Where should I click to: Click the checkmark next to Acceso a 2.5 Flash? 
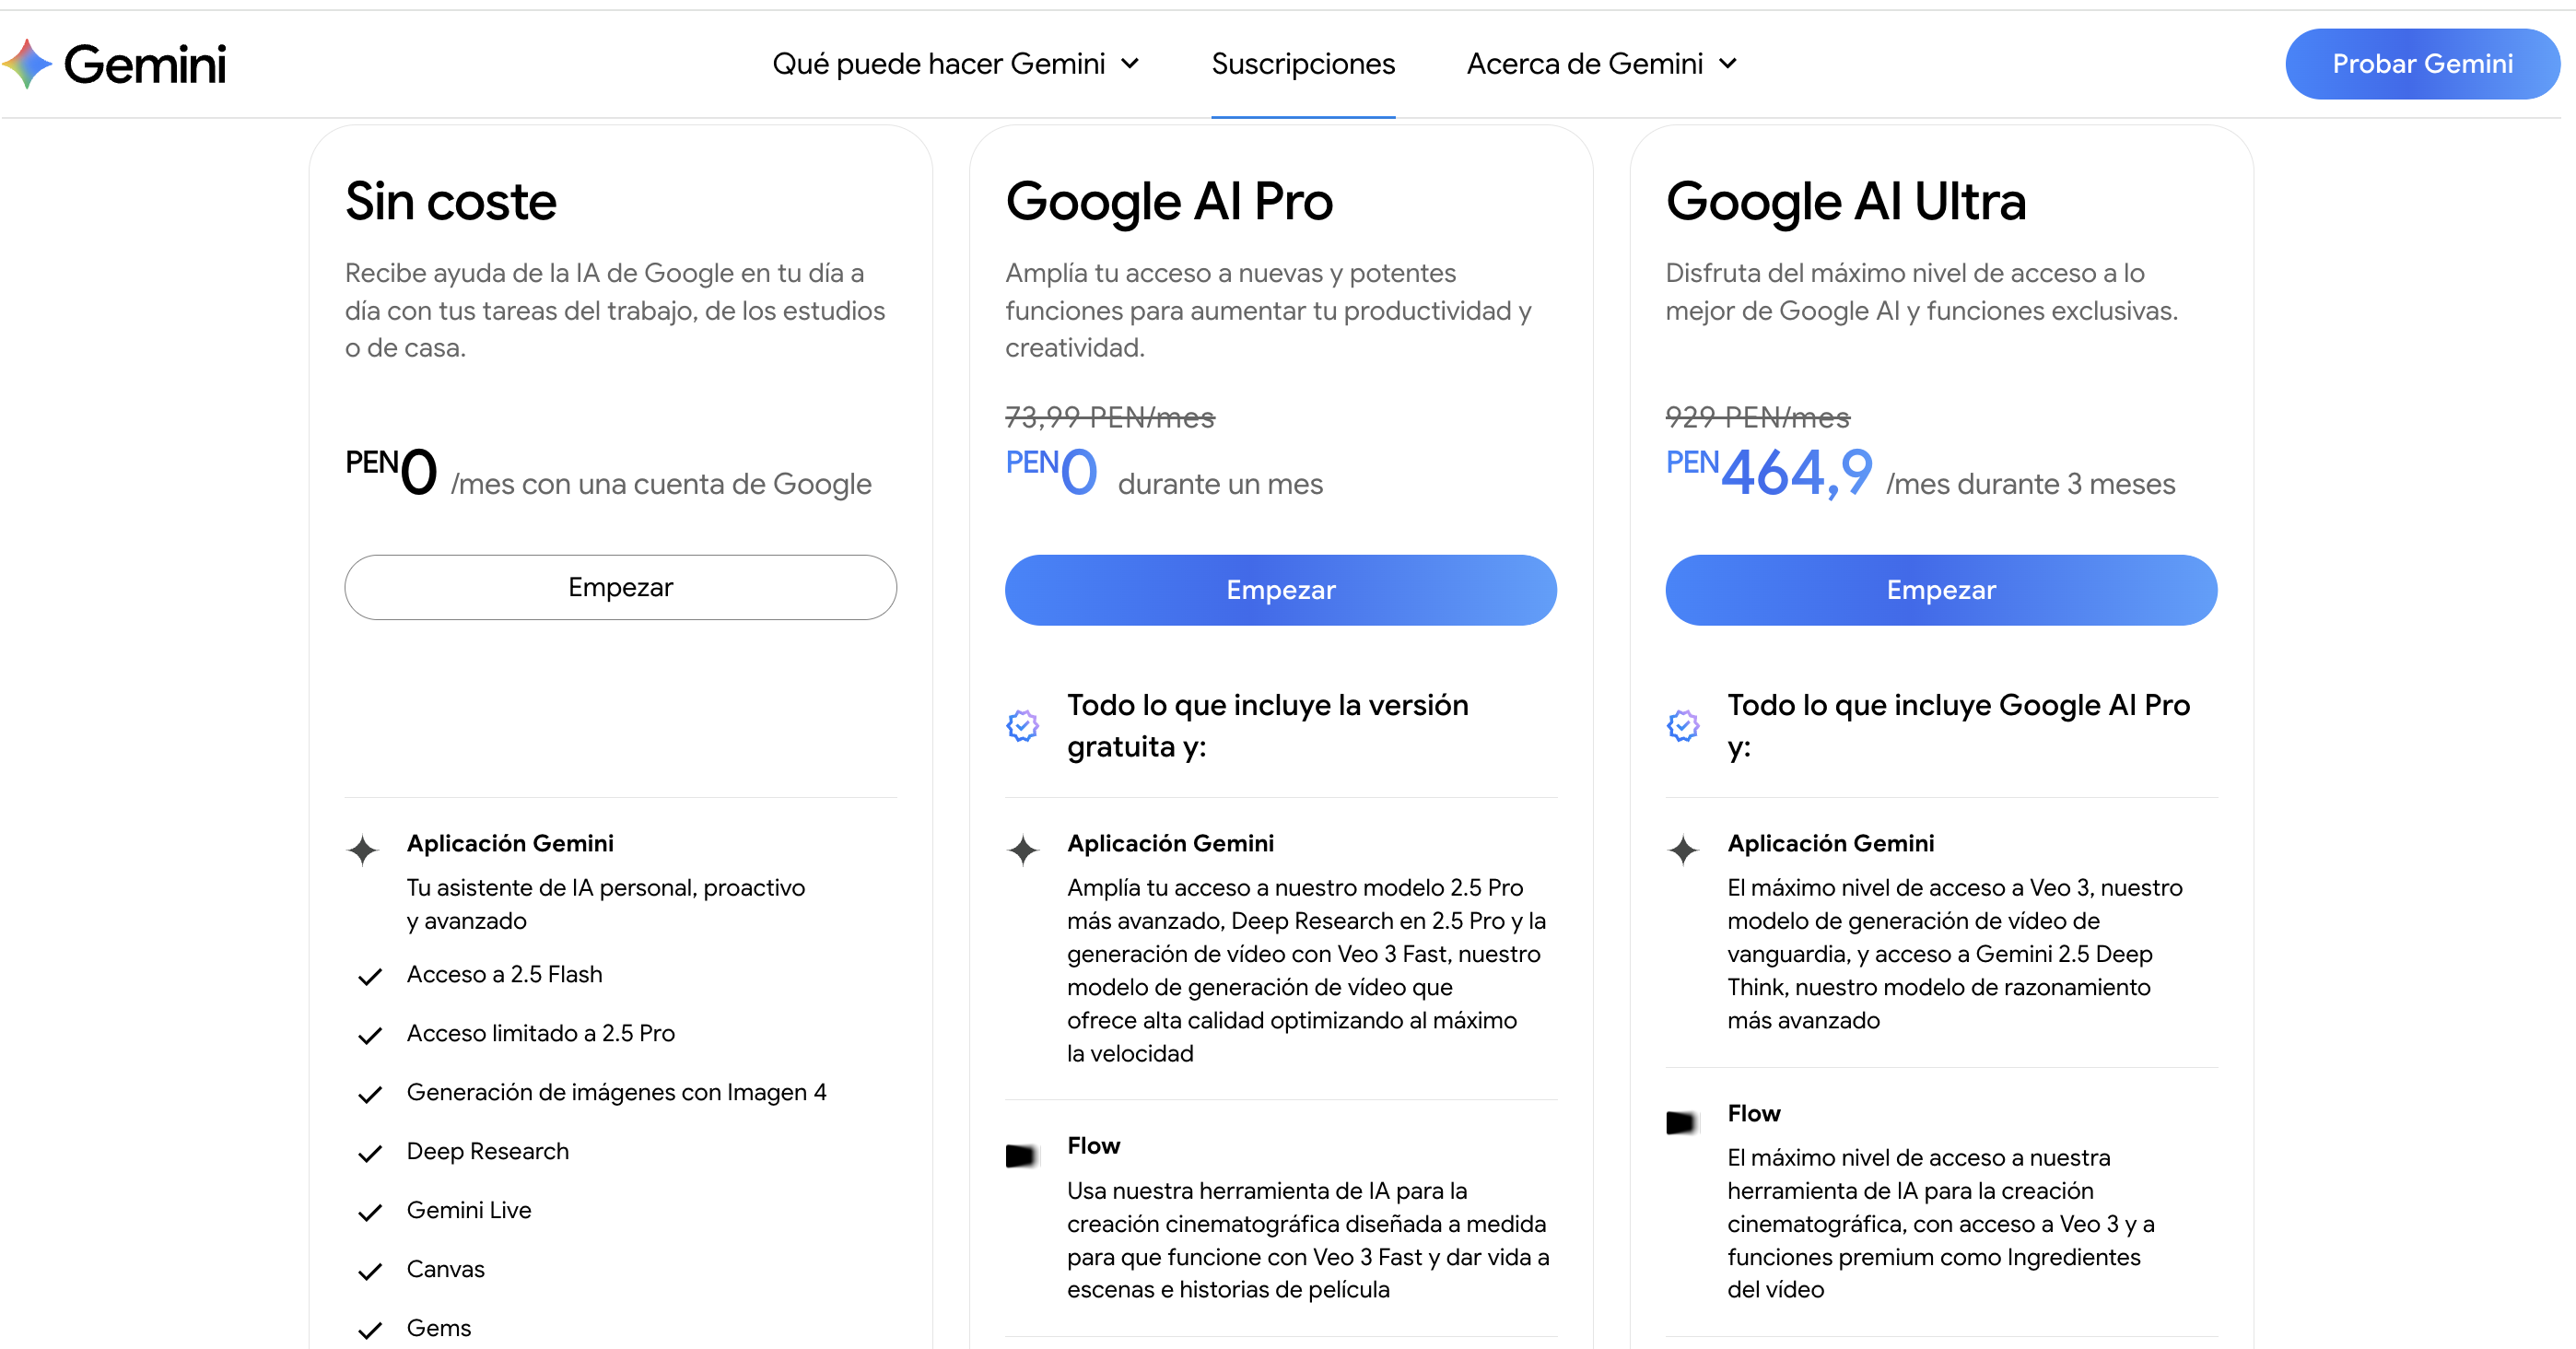(x=370, y=976)
